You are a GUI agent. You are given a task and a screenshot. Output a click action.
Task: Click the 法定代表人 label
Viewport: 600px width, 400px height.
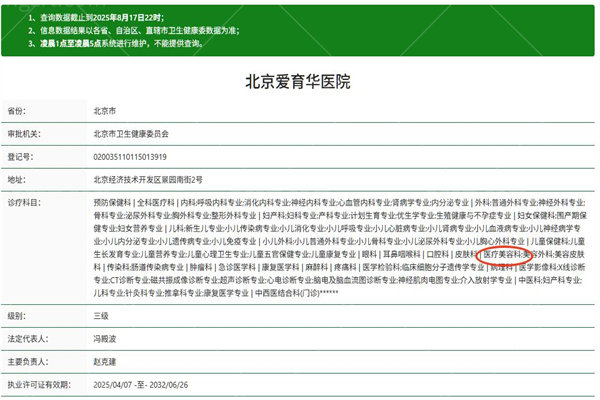pos(28,339)
